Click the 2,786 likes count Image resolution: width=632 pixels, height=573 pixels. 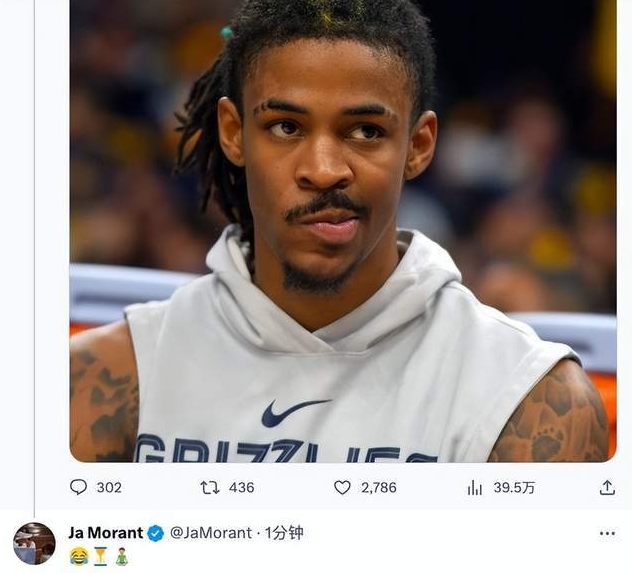tap(378, 488)
